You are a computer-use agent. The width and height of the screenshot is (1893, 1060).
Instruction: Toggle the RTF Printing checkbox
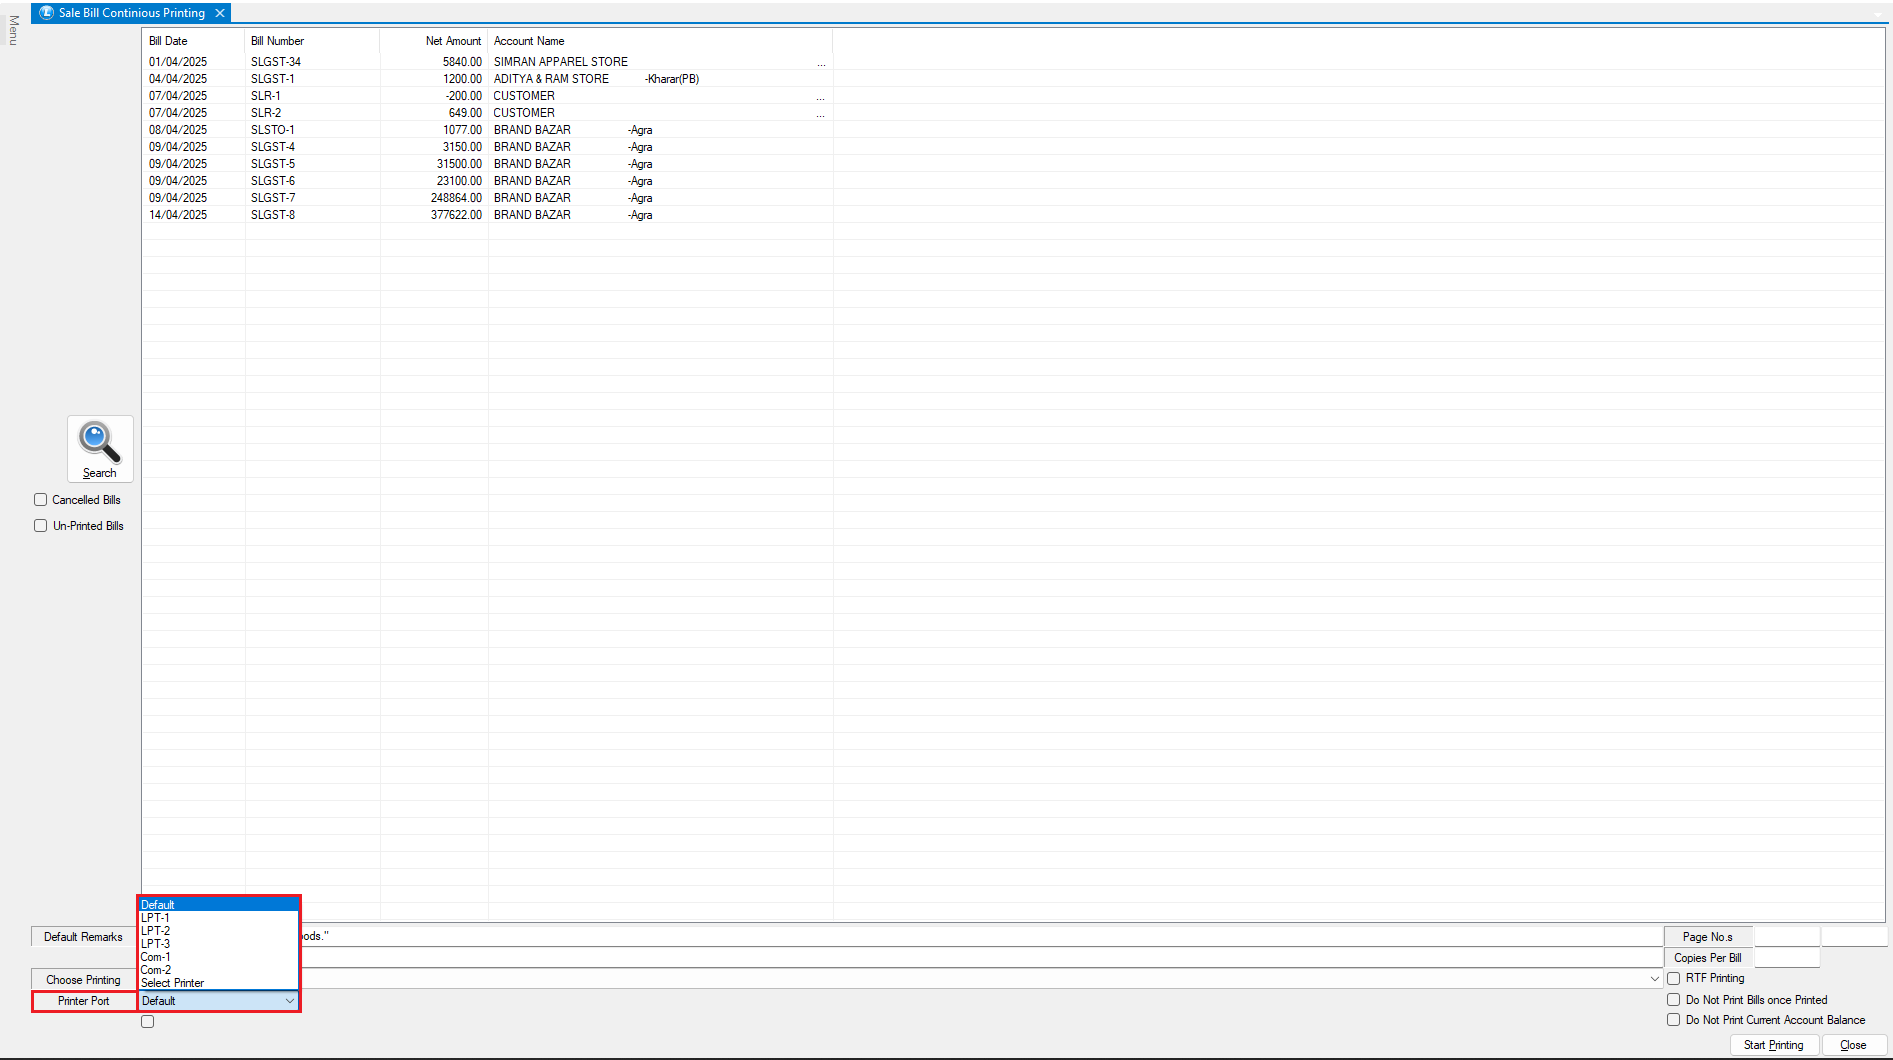(x=1673, y=978)
